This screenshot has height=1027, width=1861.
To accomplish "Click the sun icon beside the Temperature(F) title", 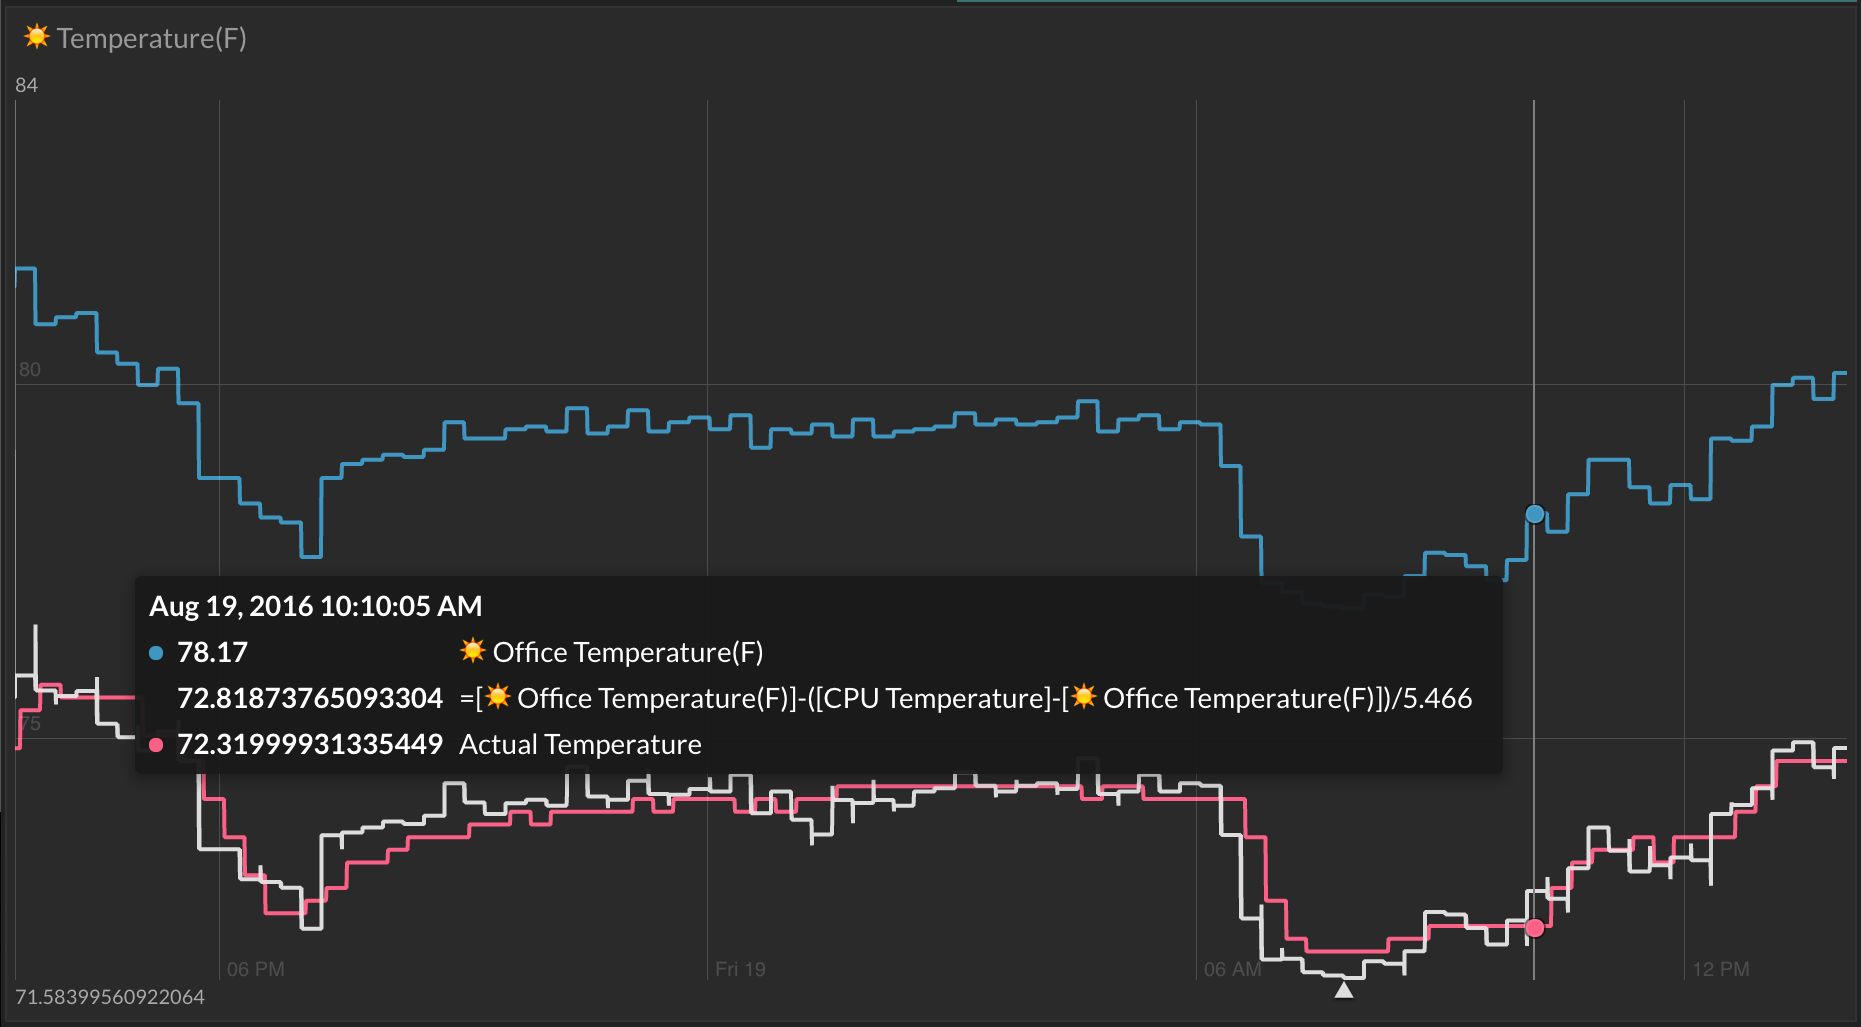I will click(x=35, y=37).
